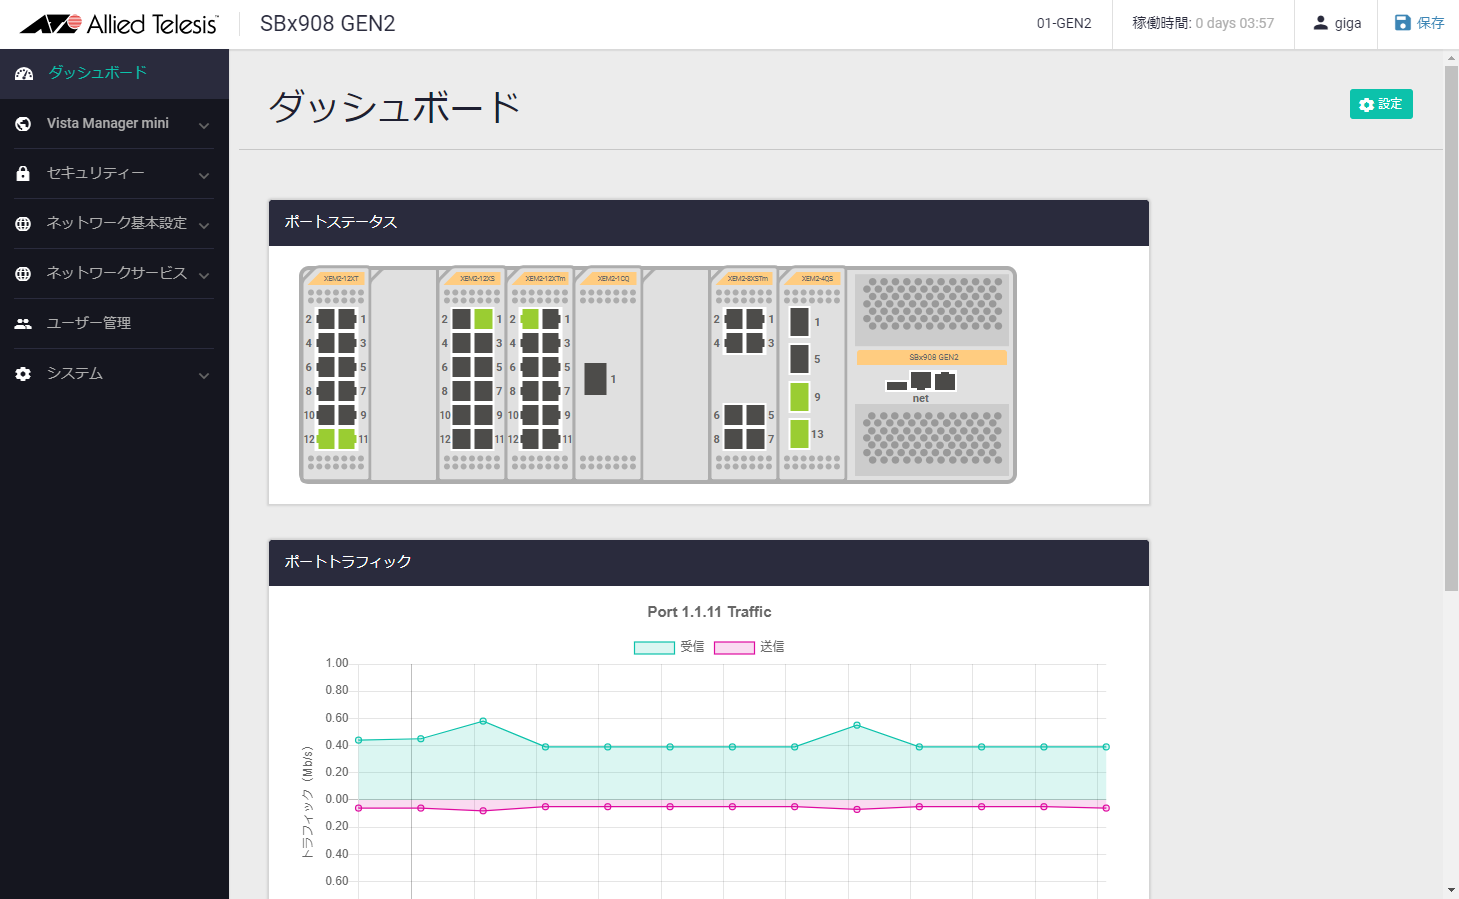Click the 送信 pink color swatch
This screenshot has height=899, width=1459.
[x=734, y=648]
